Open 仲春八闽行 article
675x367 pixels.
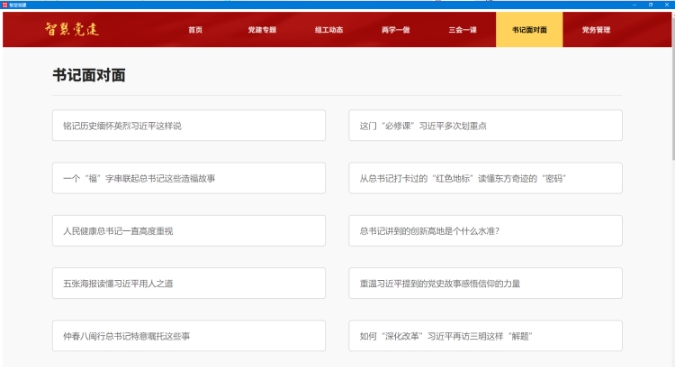pyautogui.click(x=189, y=336)
